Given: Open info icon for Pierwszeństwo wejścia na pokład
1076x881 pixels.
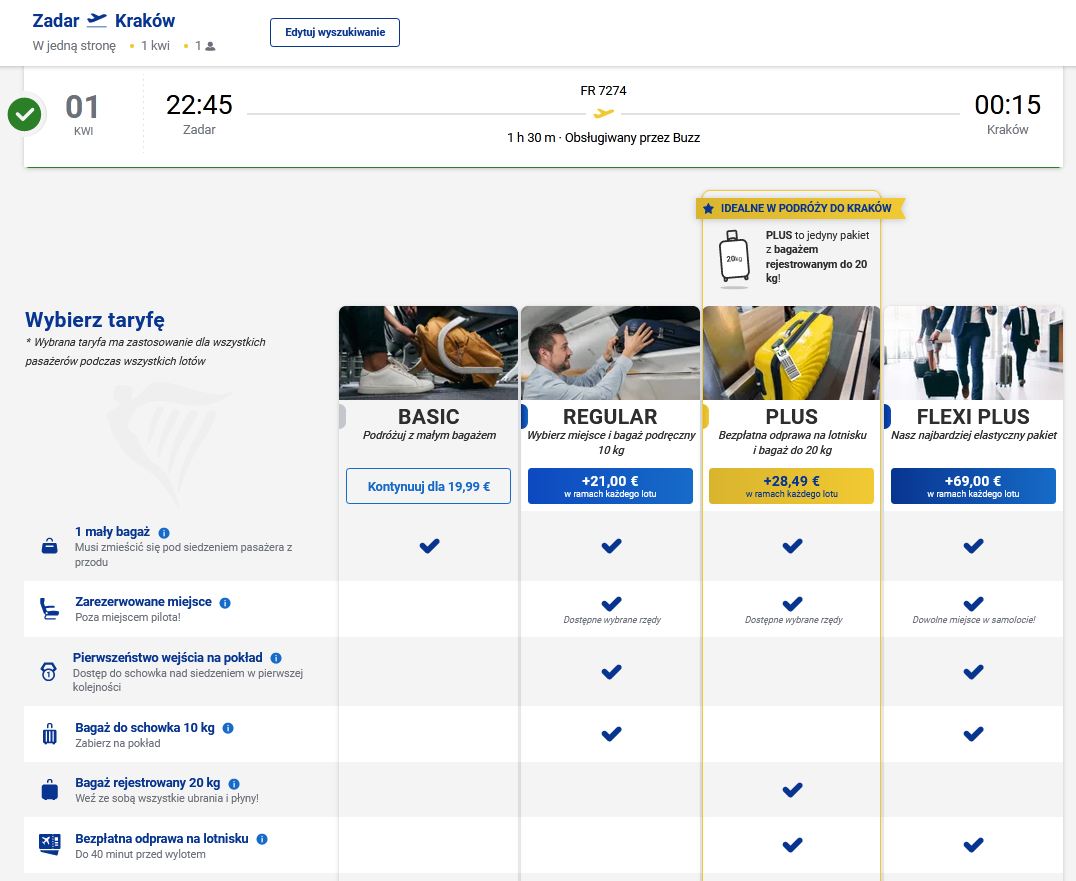Looking at the screenshot, I should click(x=276, y=658).
